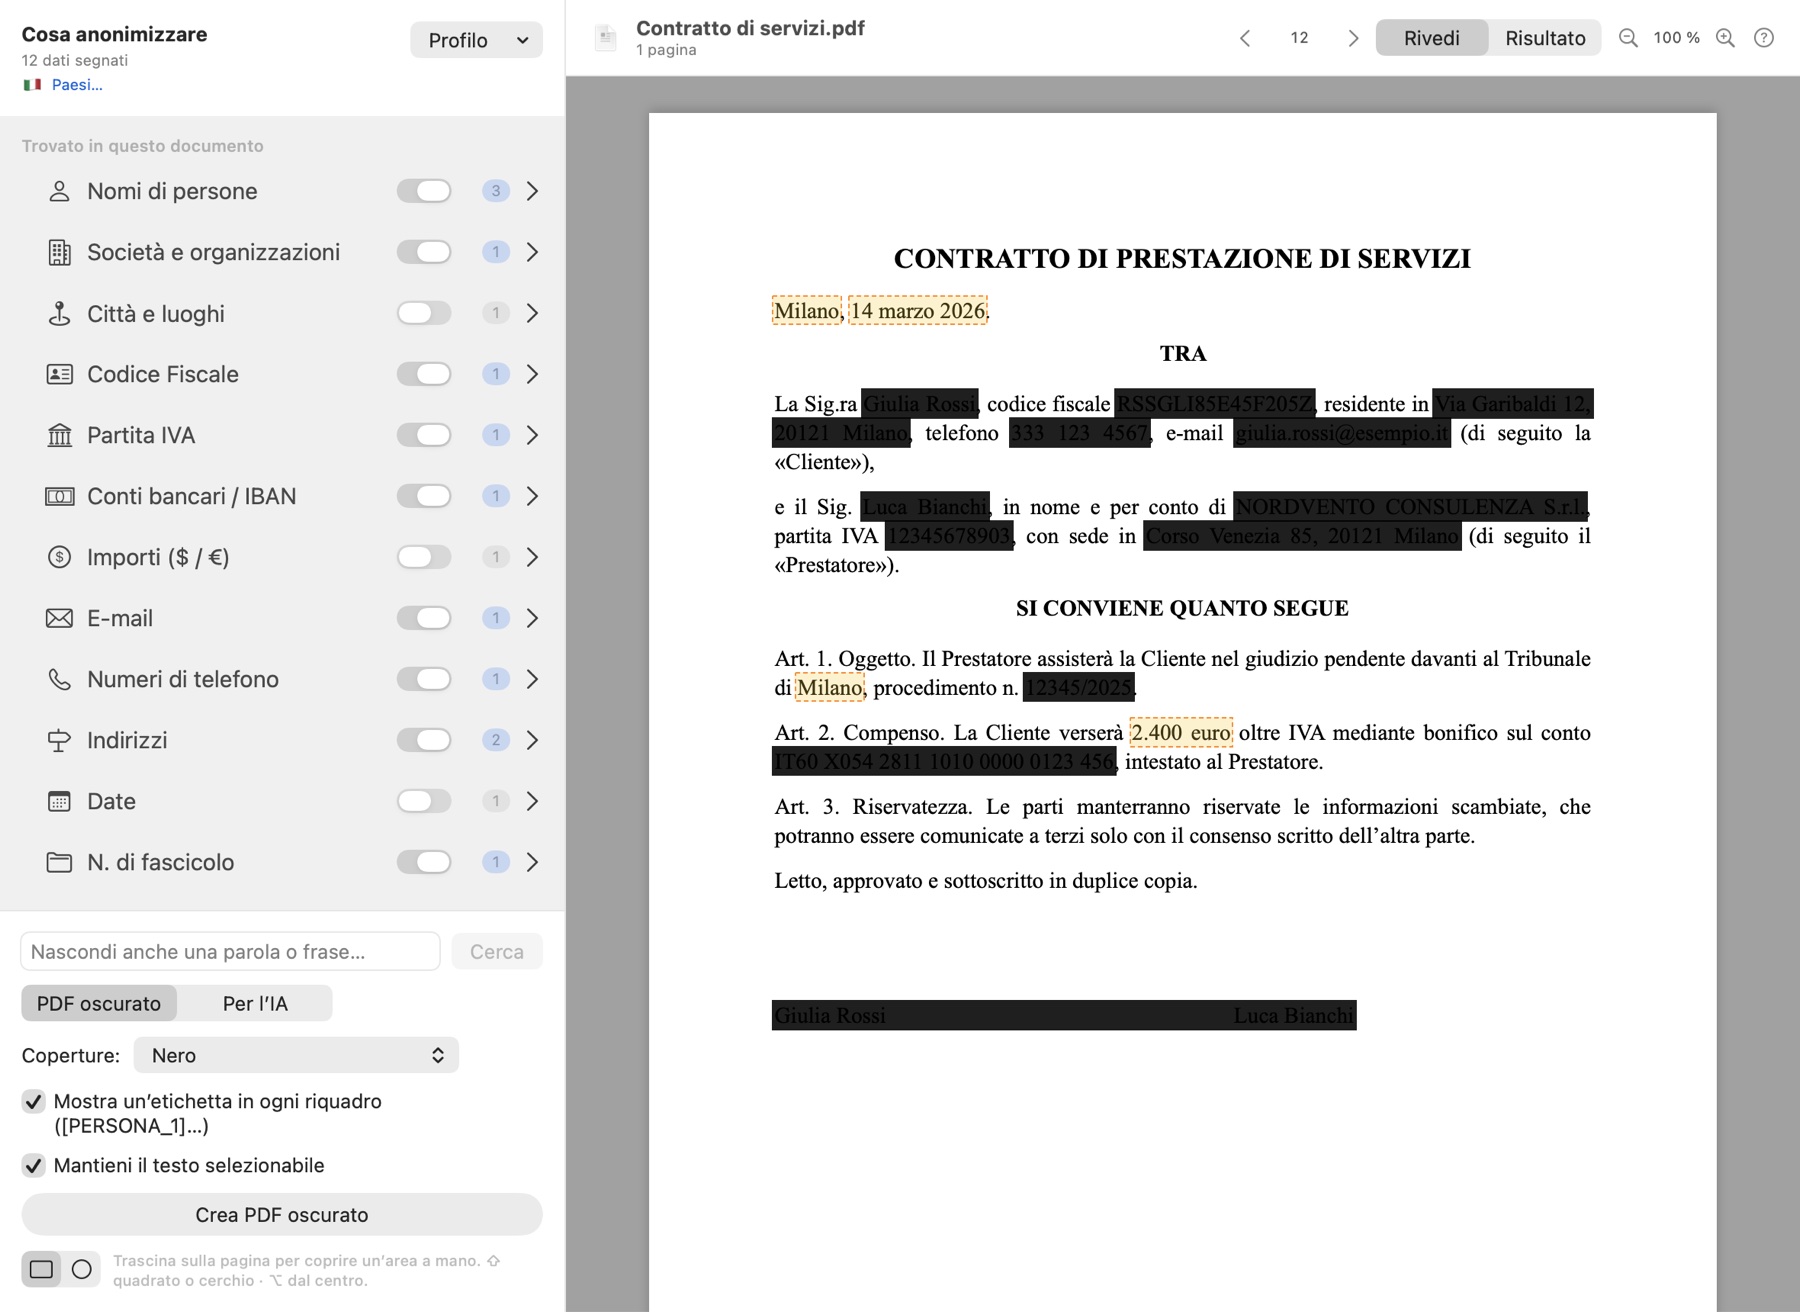This screenshot has height=1312, width=1800.
Task: Switch to the Rivedi tab
Action: click(1432, 38)
